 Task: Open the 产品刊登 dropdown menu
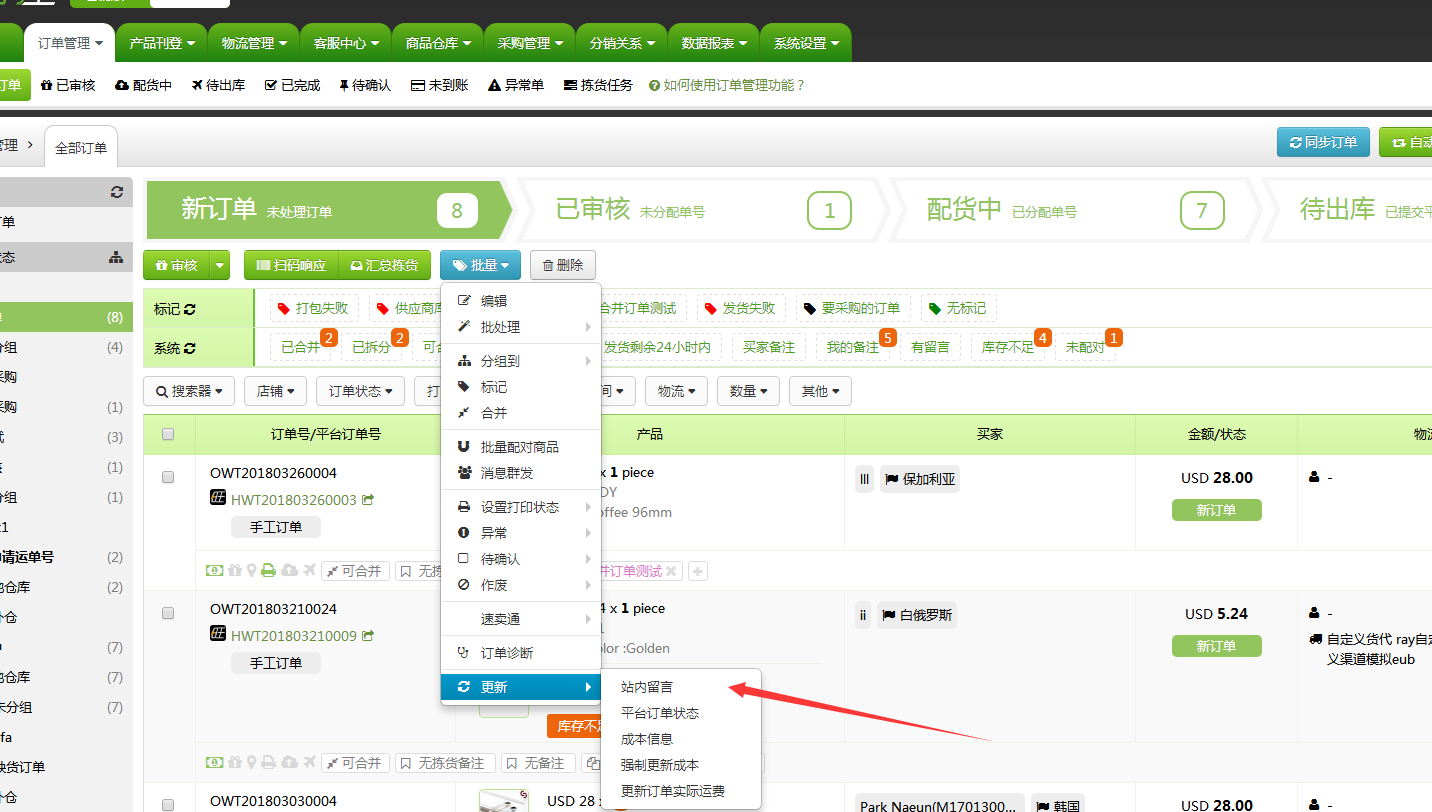(162, 43)
